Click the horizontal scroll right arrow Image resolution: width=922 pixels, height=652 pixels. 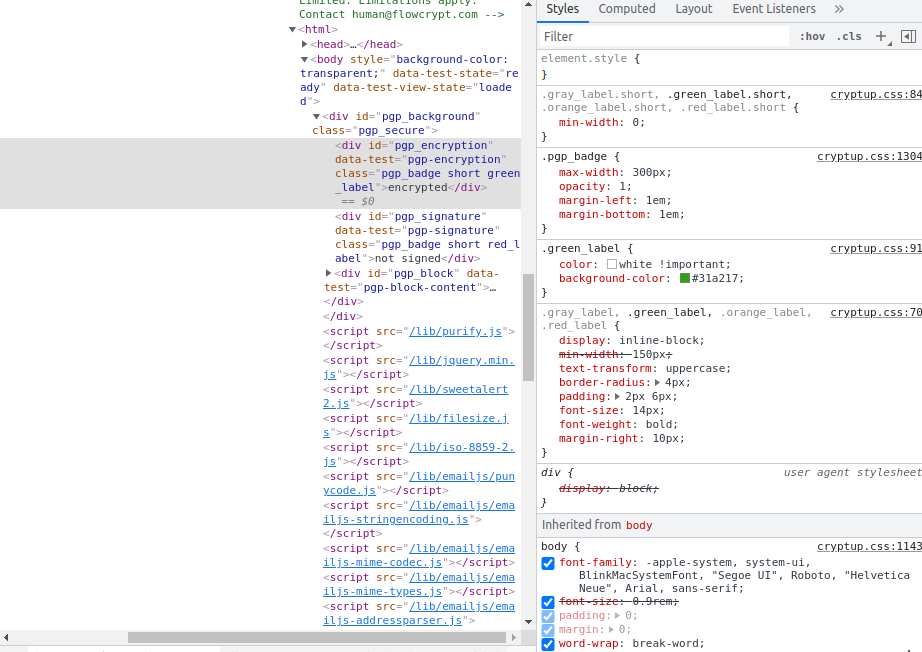tap(514, 638)
